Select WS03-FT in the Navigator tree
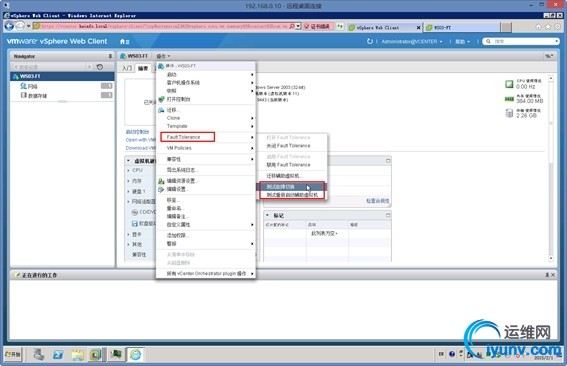This screenshot has height=366, width=567. pyautogui.click(x=62, y=76)
